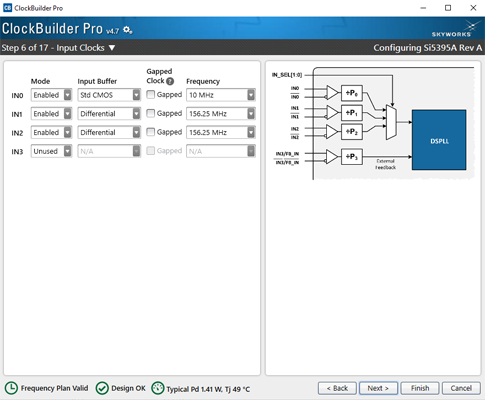
Task: Enable Gapped checkbox for IN2
Action: click(151, 132)
